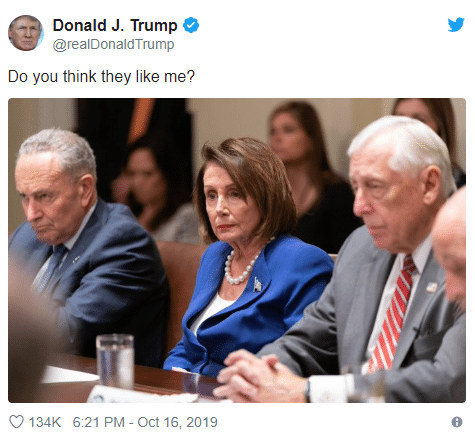Click the red striped tie in the photo
This screenshot has height=437, width=475.
click(393, 313)
